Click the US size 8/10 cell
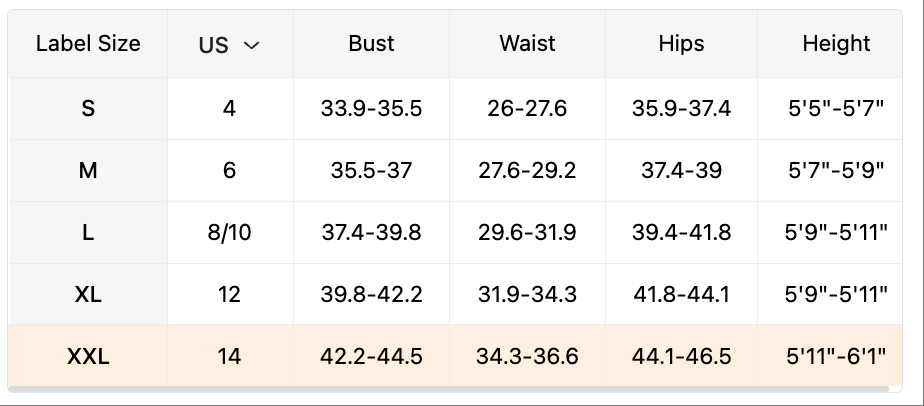The height and width of the screenshot is (406, 924). [x=230, y=232]
